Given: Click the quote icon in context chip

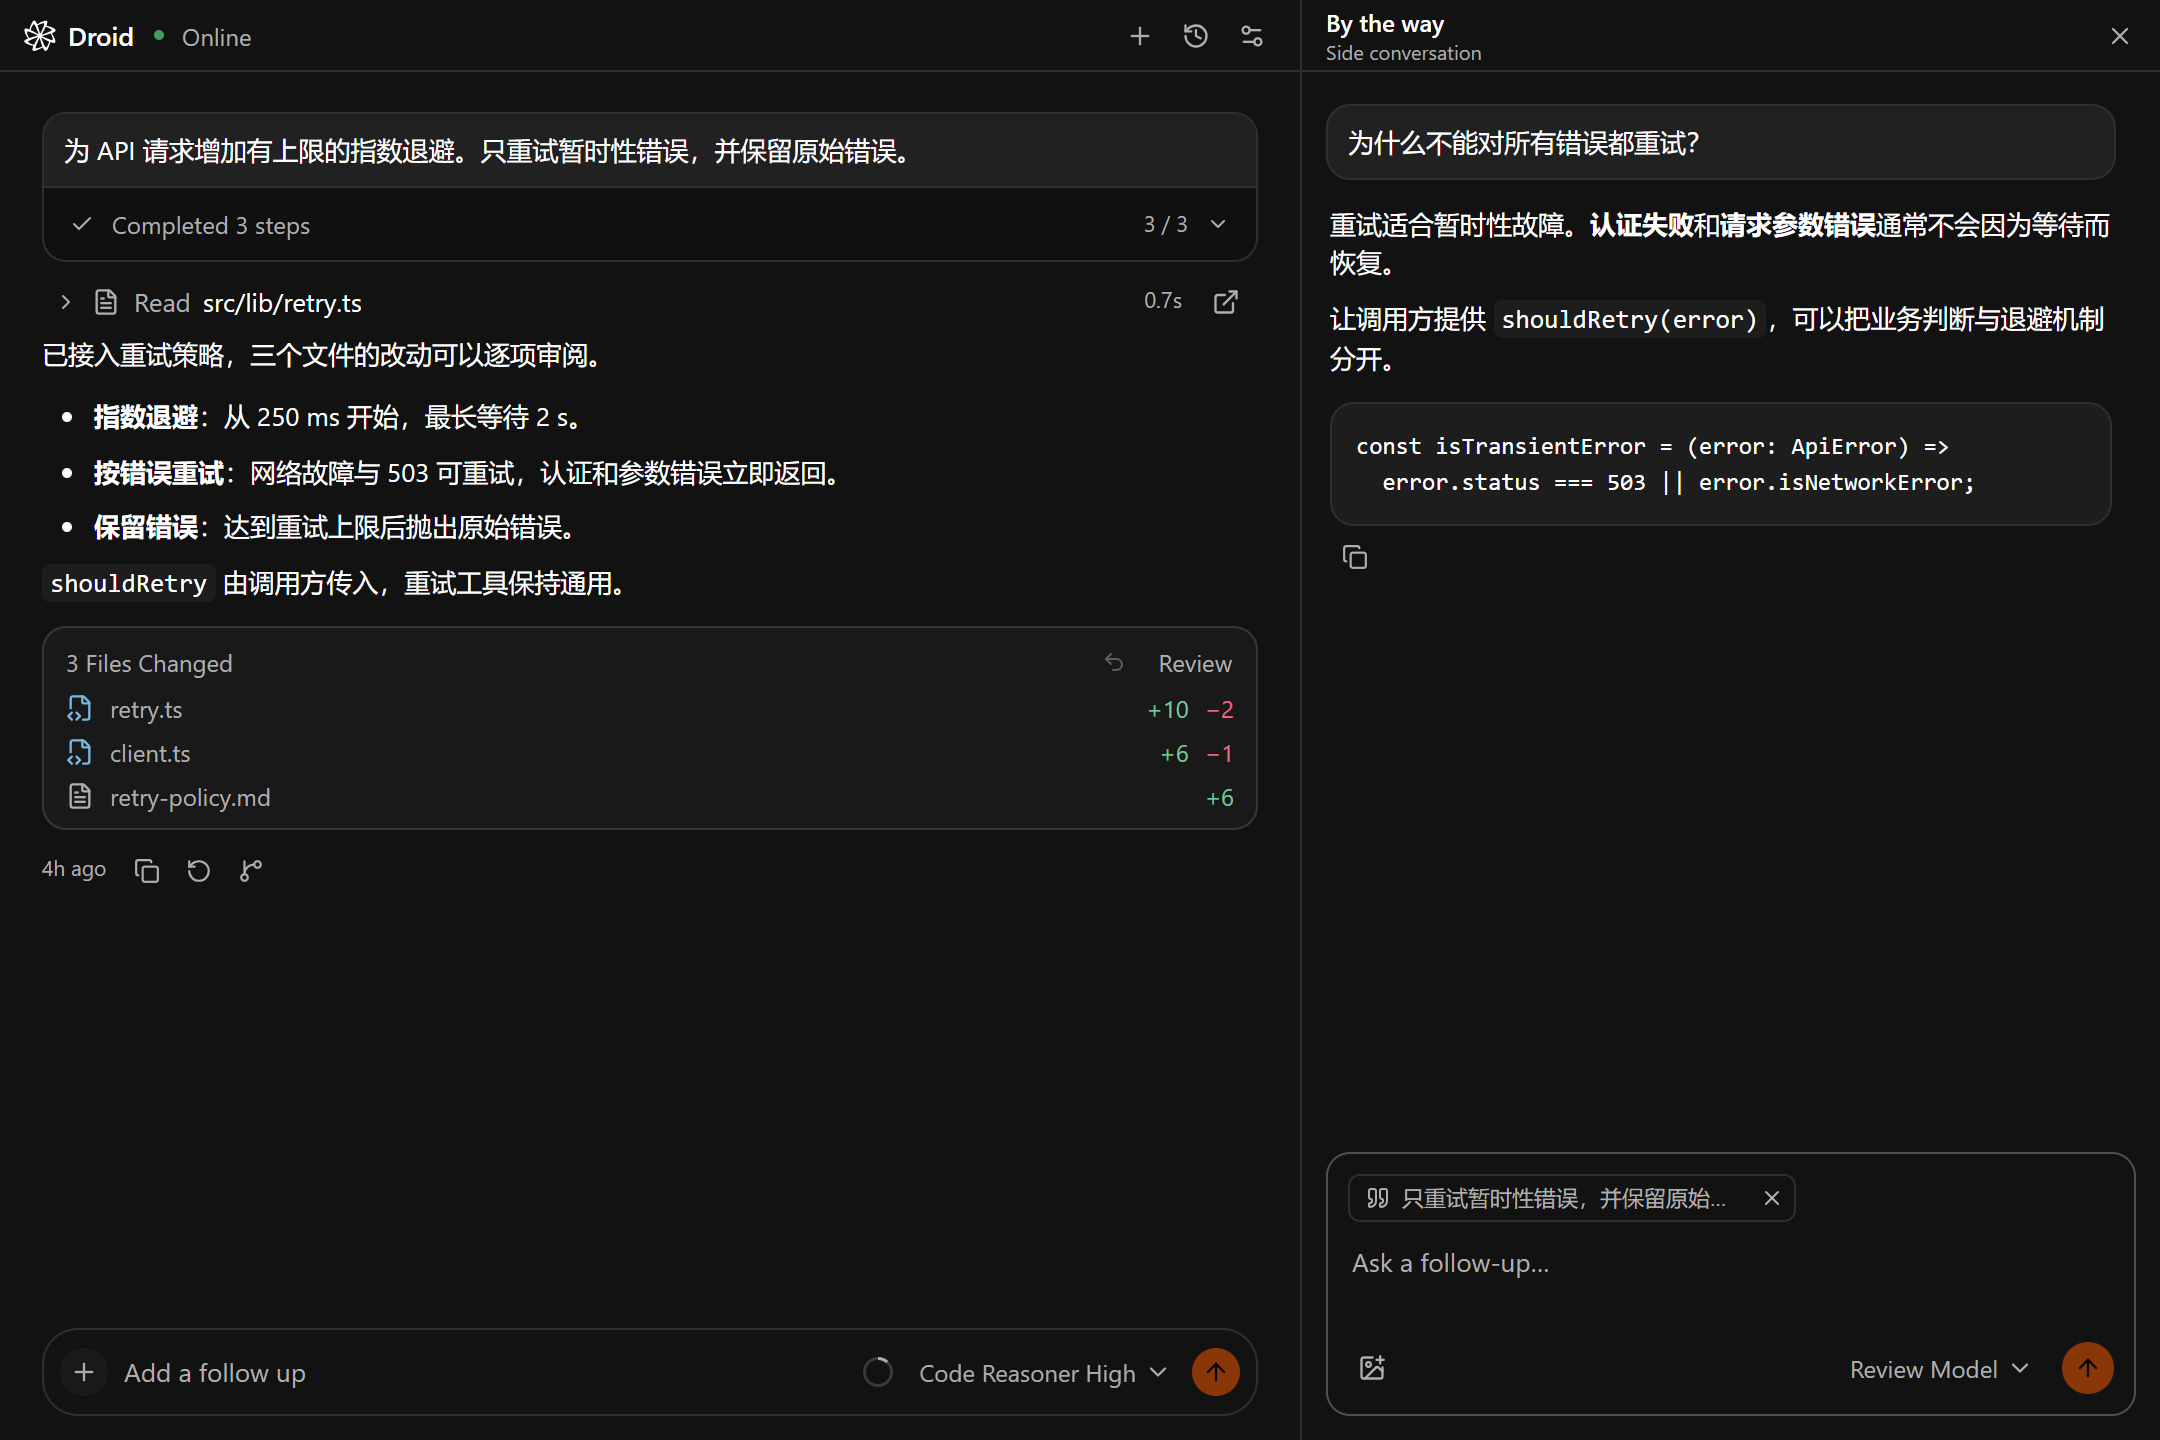Looking at the screenshot, I should pos(1377,1198).
